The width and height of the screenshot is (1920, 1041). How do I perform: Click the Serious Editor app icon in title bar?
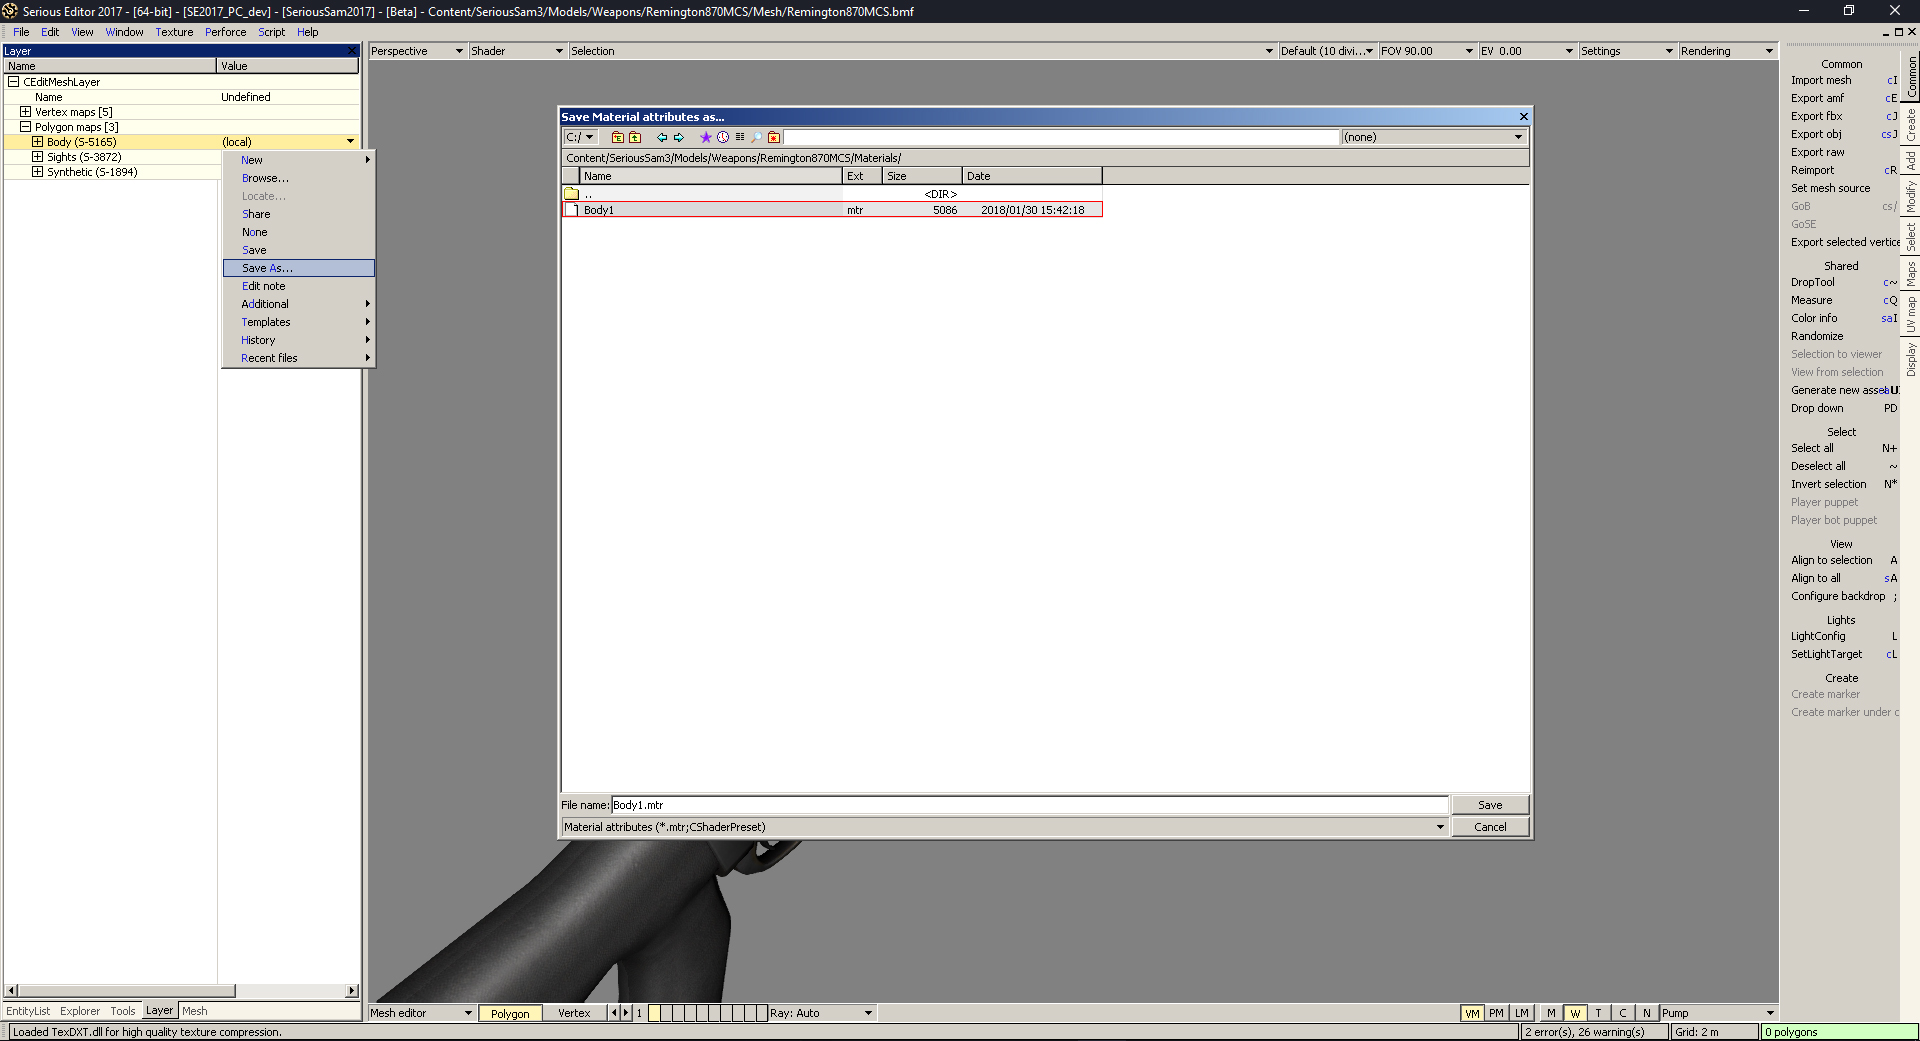coord(10,11)
